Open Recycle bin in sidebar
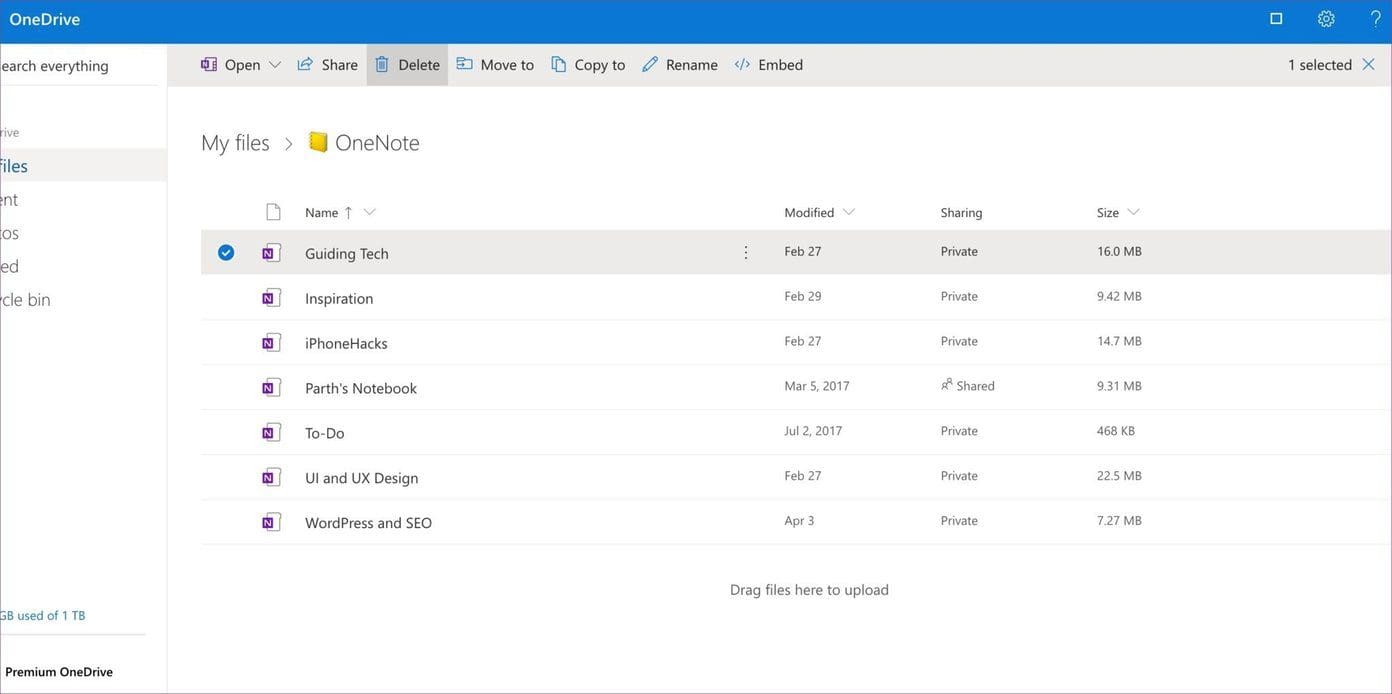This screenshot has width=1392, height=694. (26, 300)
